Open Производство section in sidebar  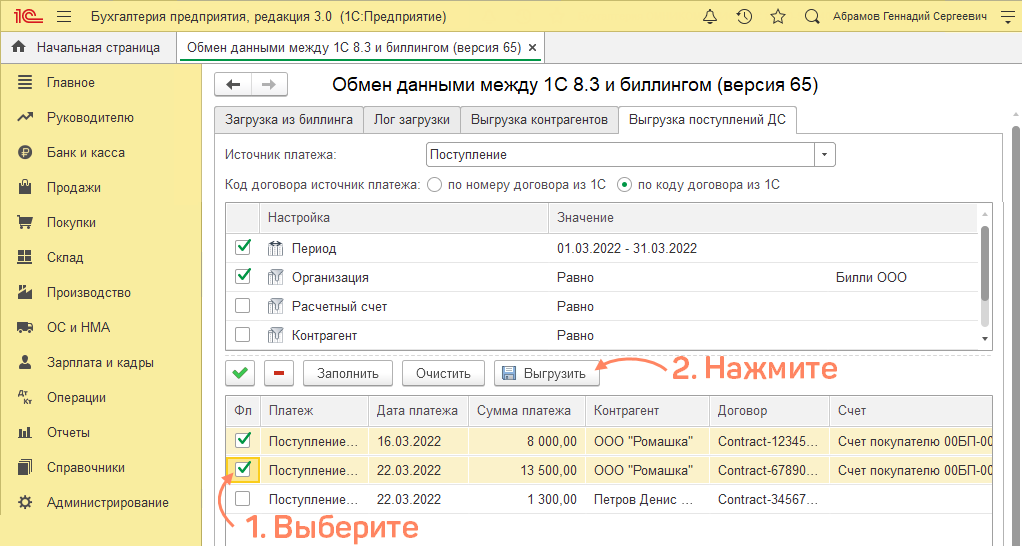[x=89, y=293]
